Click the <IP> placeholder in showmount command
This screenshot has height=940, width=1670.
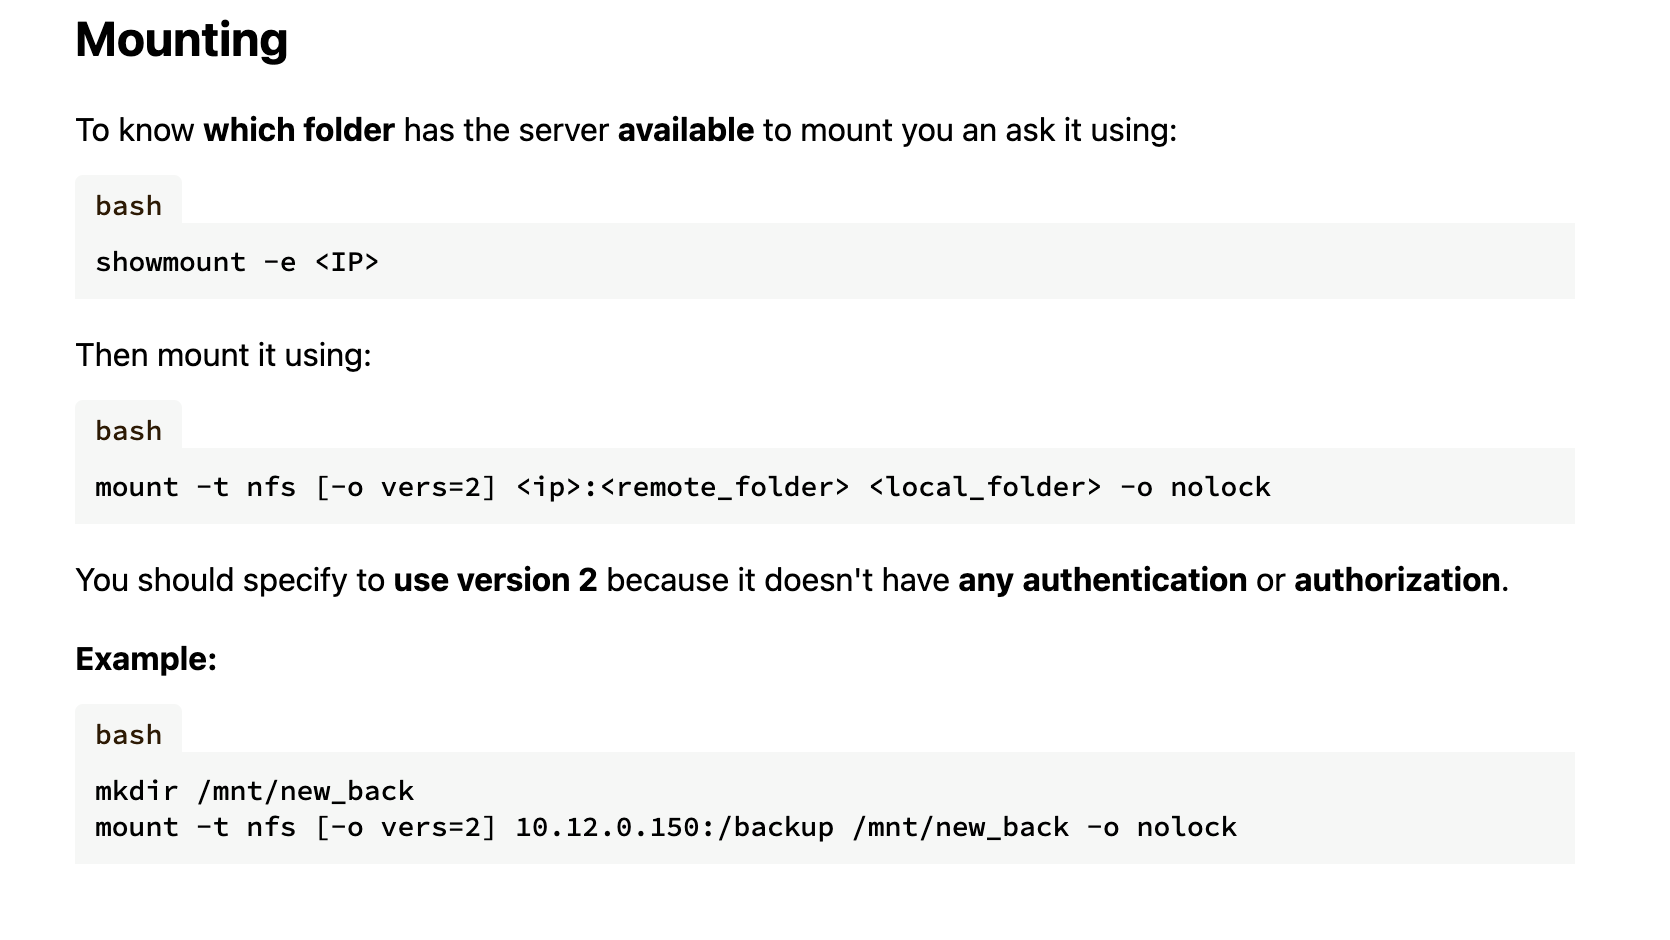click(x=347, y=262)
